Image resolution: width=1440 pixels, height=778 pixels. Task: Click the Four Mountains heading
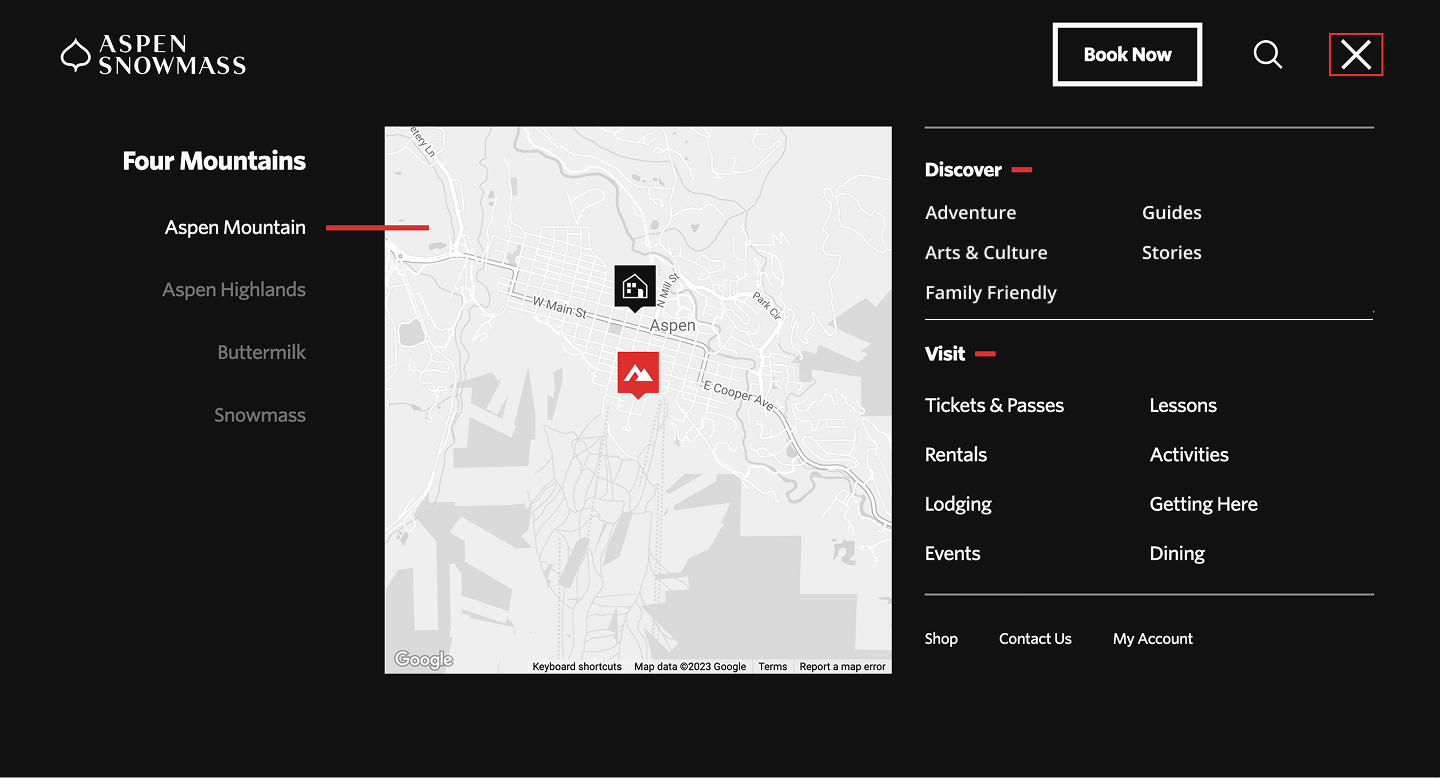214,161
